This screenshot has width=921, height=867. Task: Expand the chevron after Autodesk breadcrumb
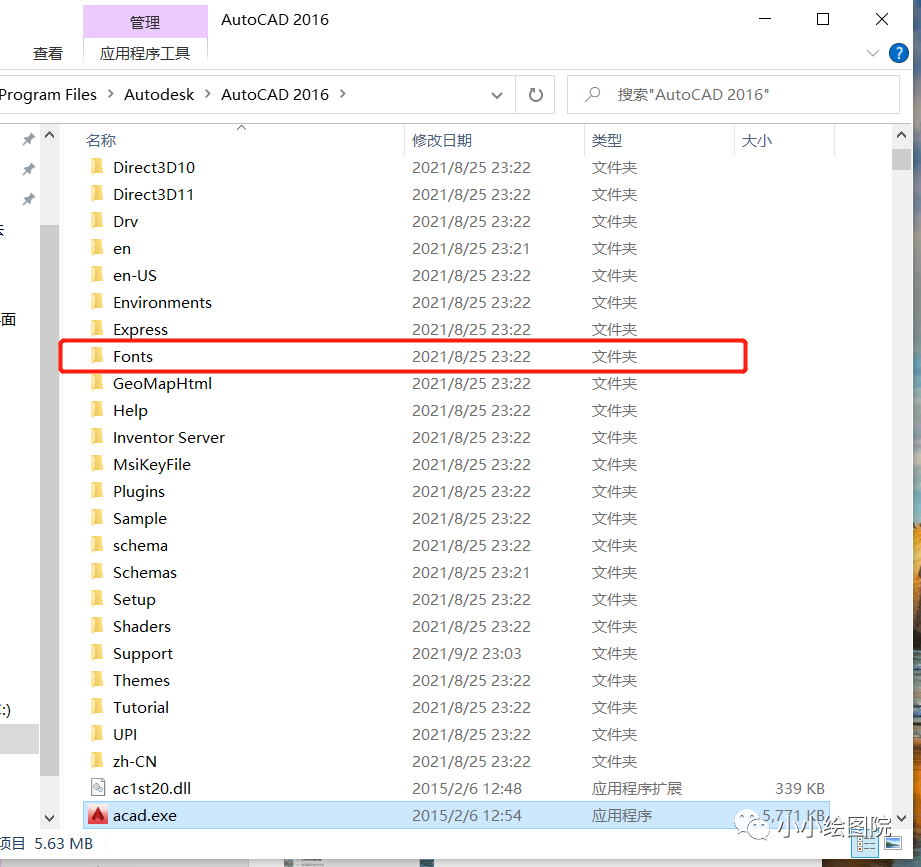(x=207, y=94)
